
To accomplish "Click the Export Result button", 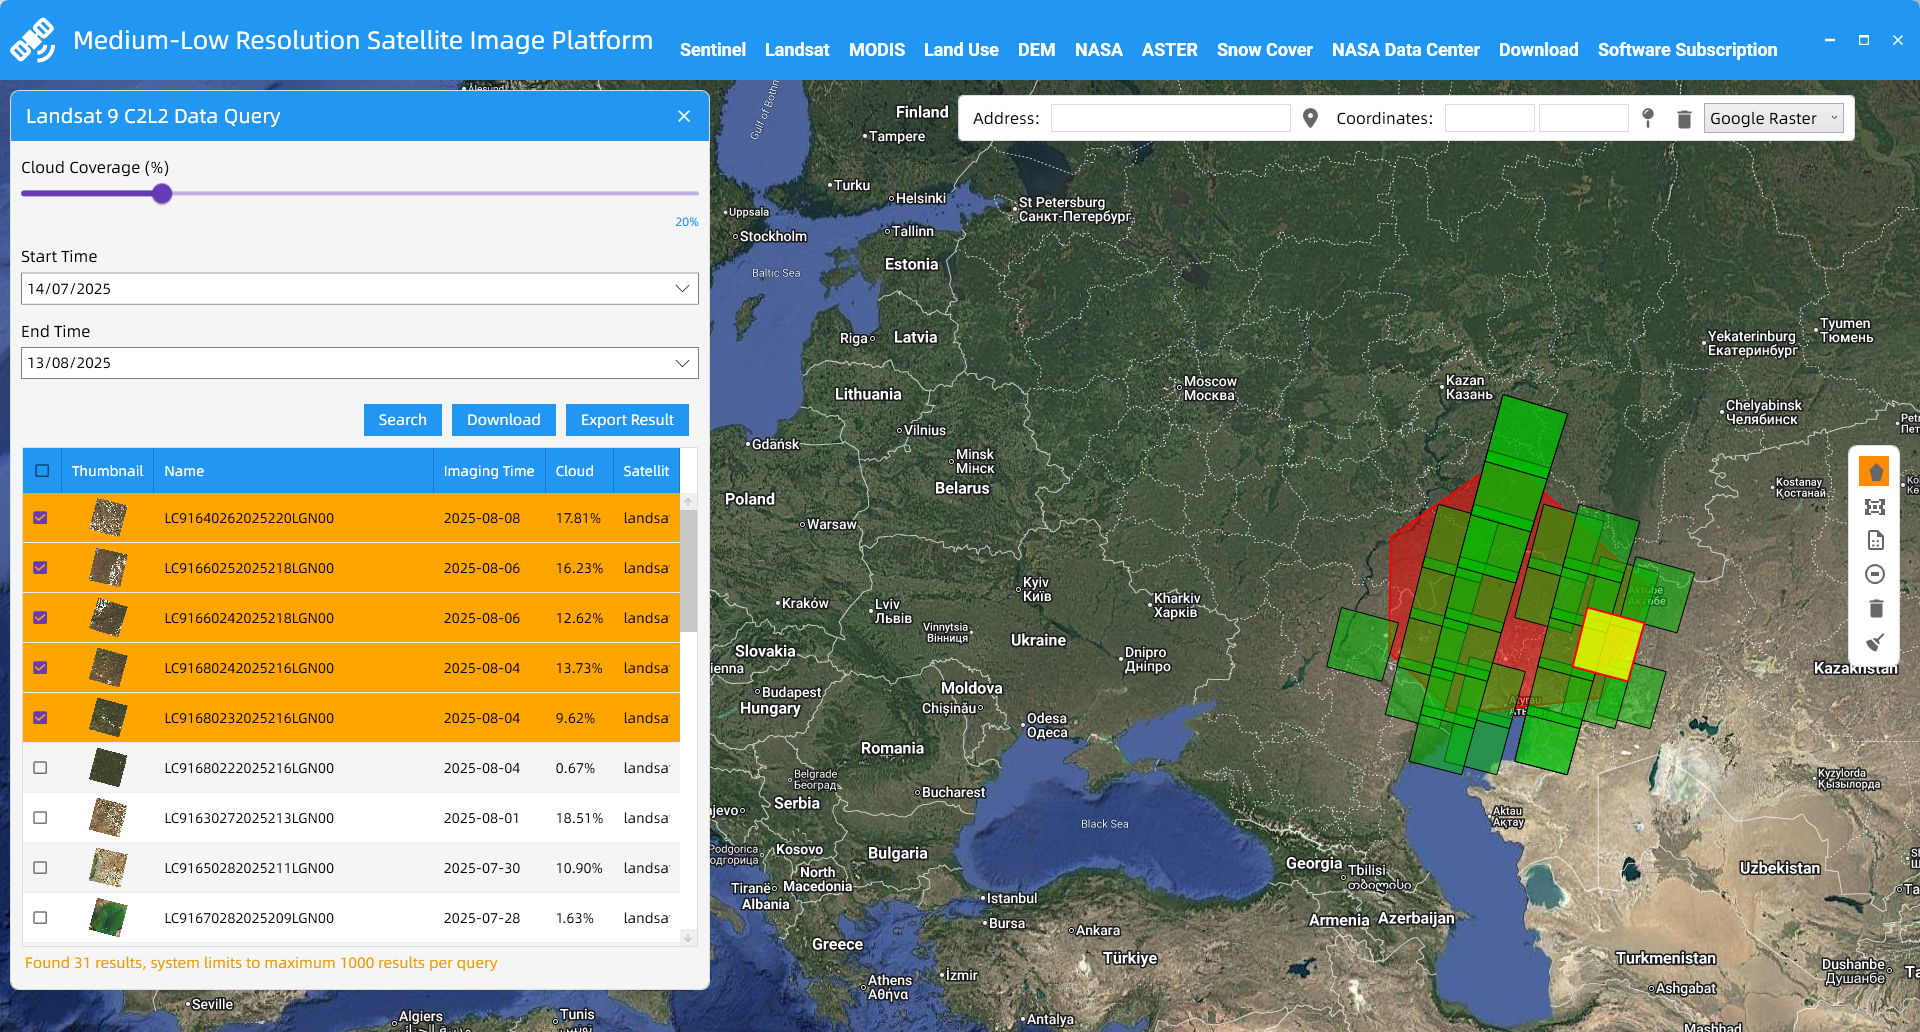I will [x=627, y=420].
